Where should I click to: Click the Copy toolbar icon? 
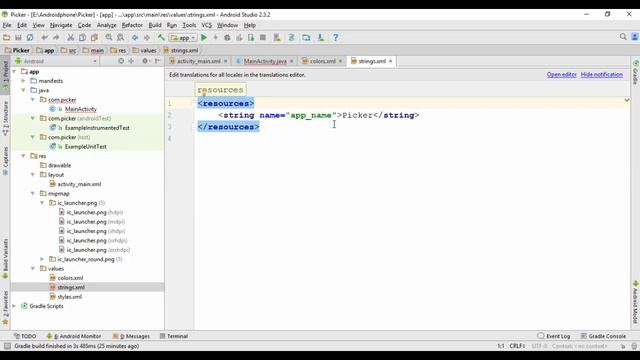(x=82, y=38)
